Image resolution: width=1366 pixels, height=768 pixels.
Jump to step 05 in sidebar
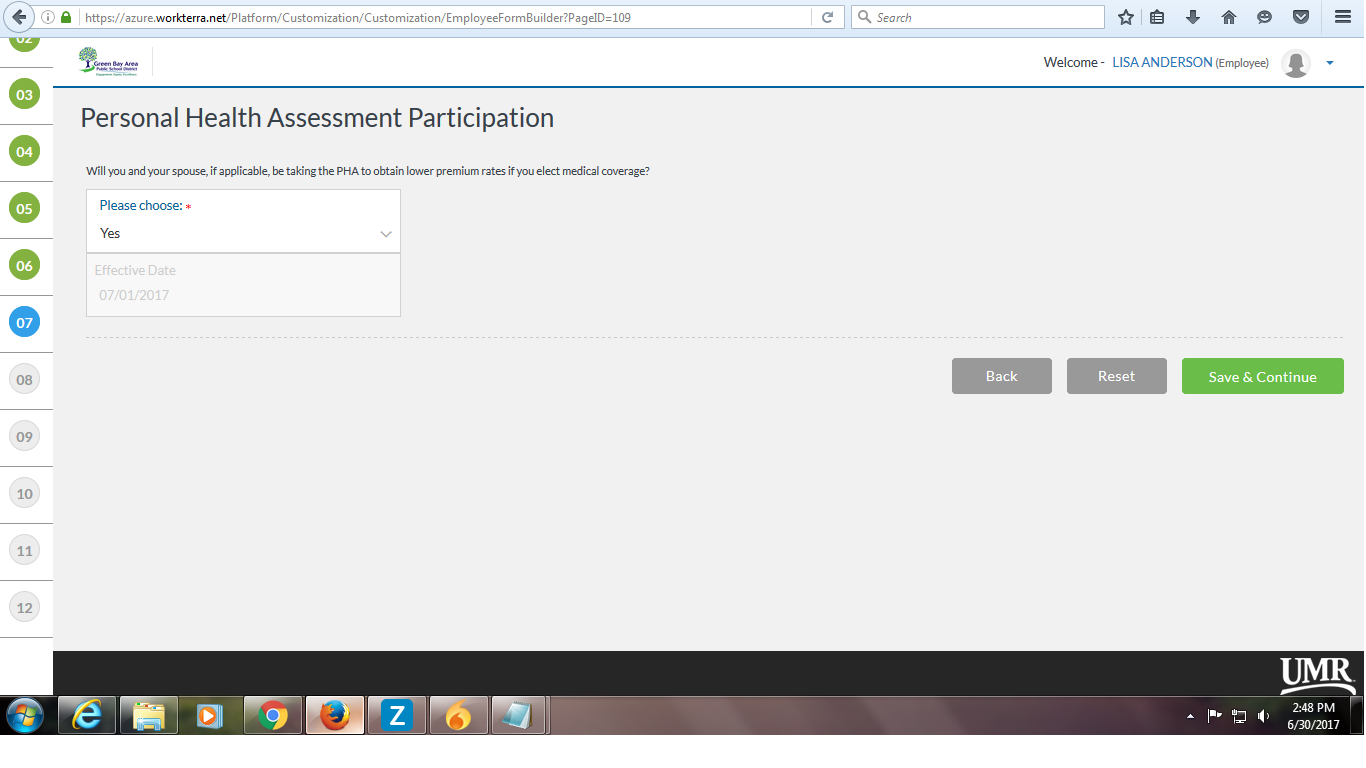pos(24,209)
